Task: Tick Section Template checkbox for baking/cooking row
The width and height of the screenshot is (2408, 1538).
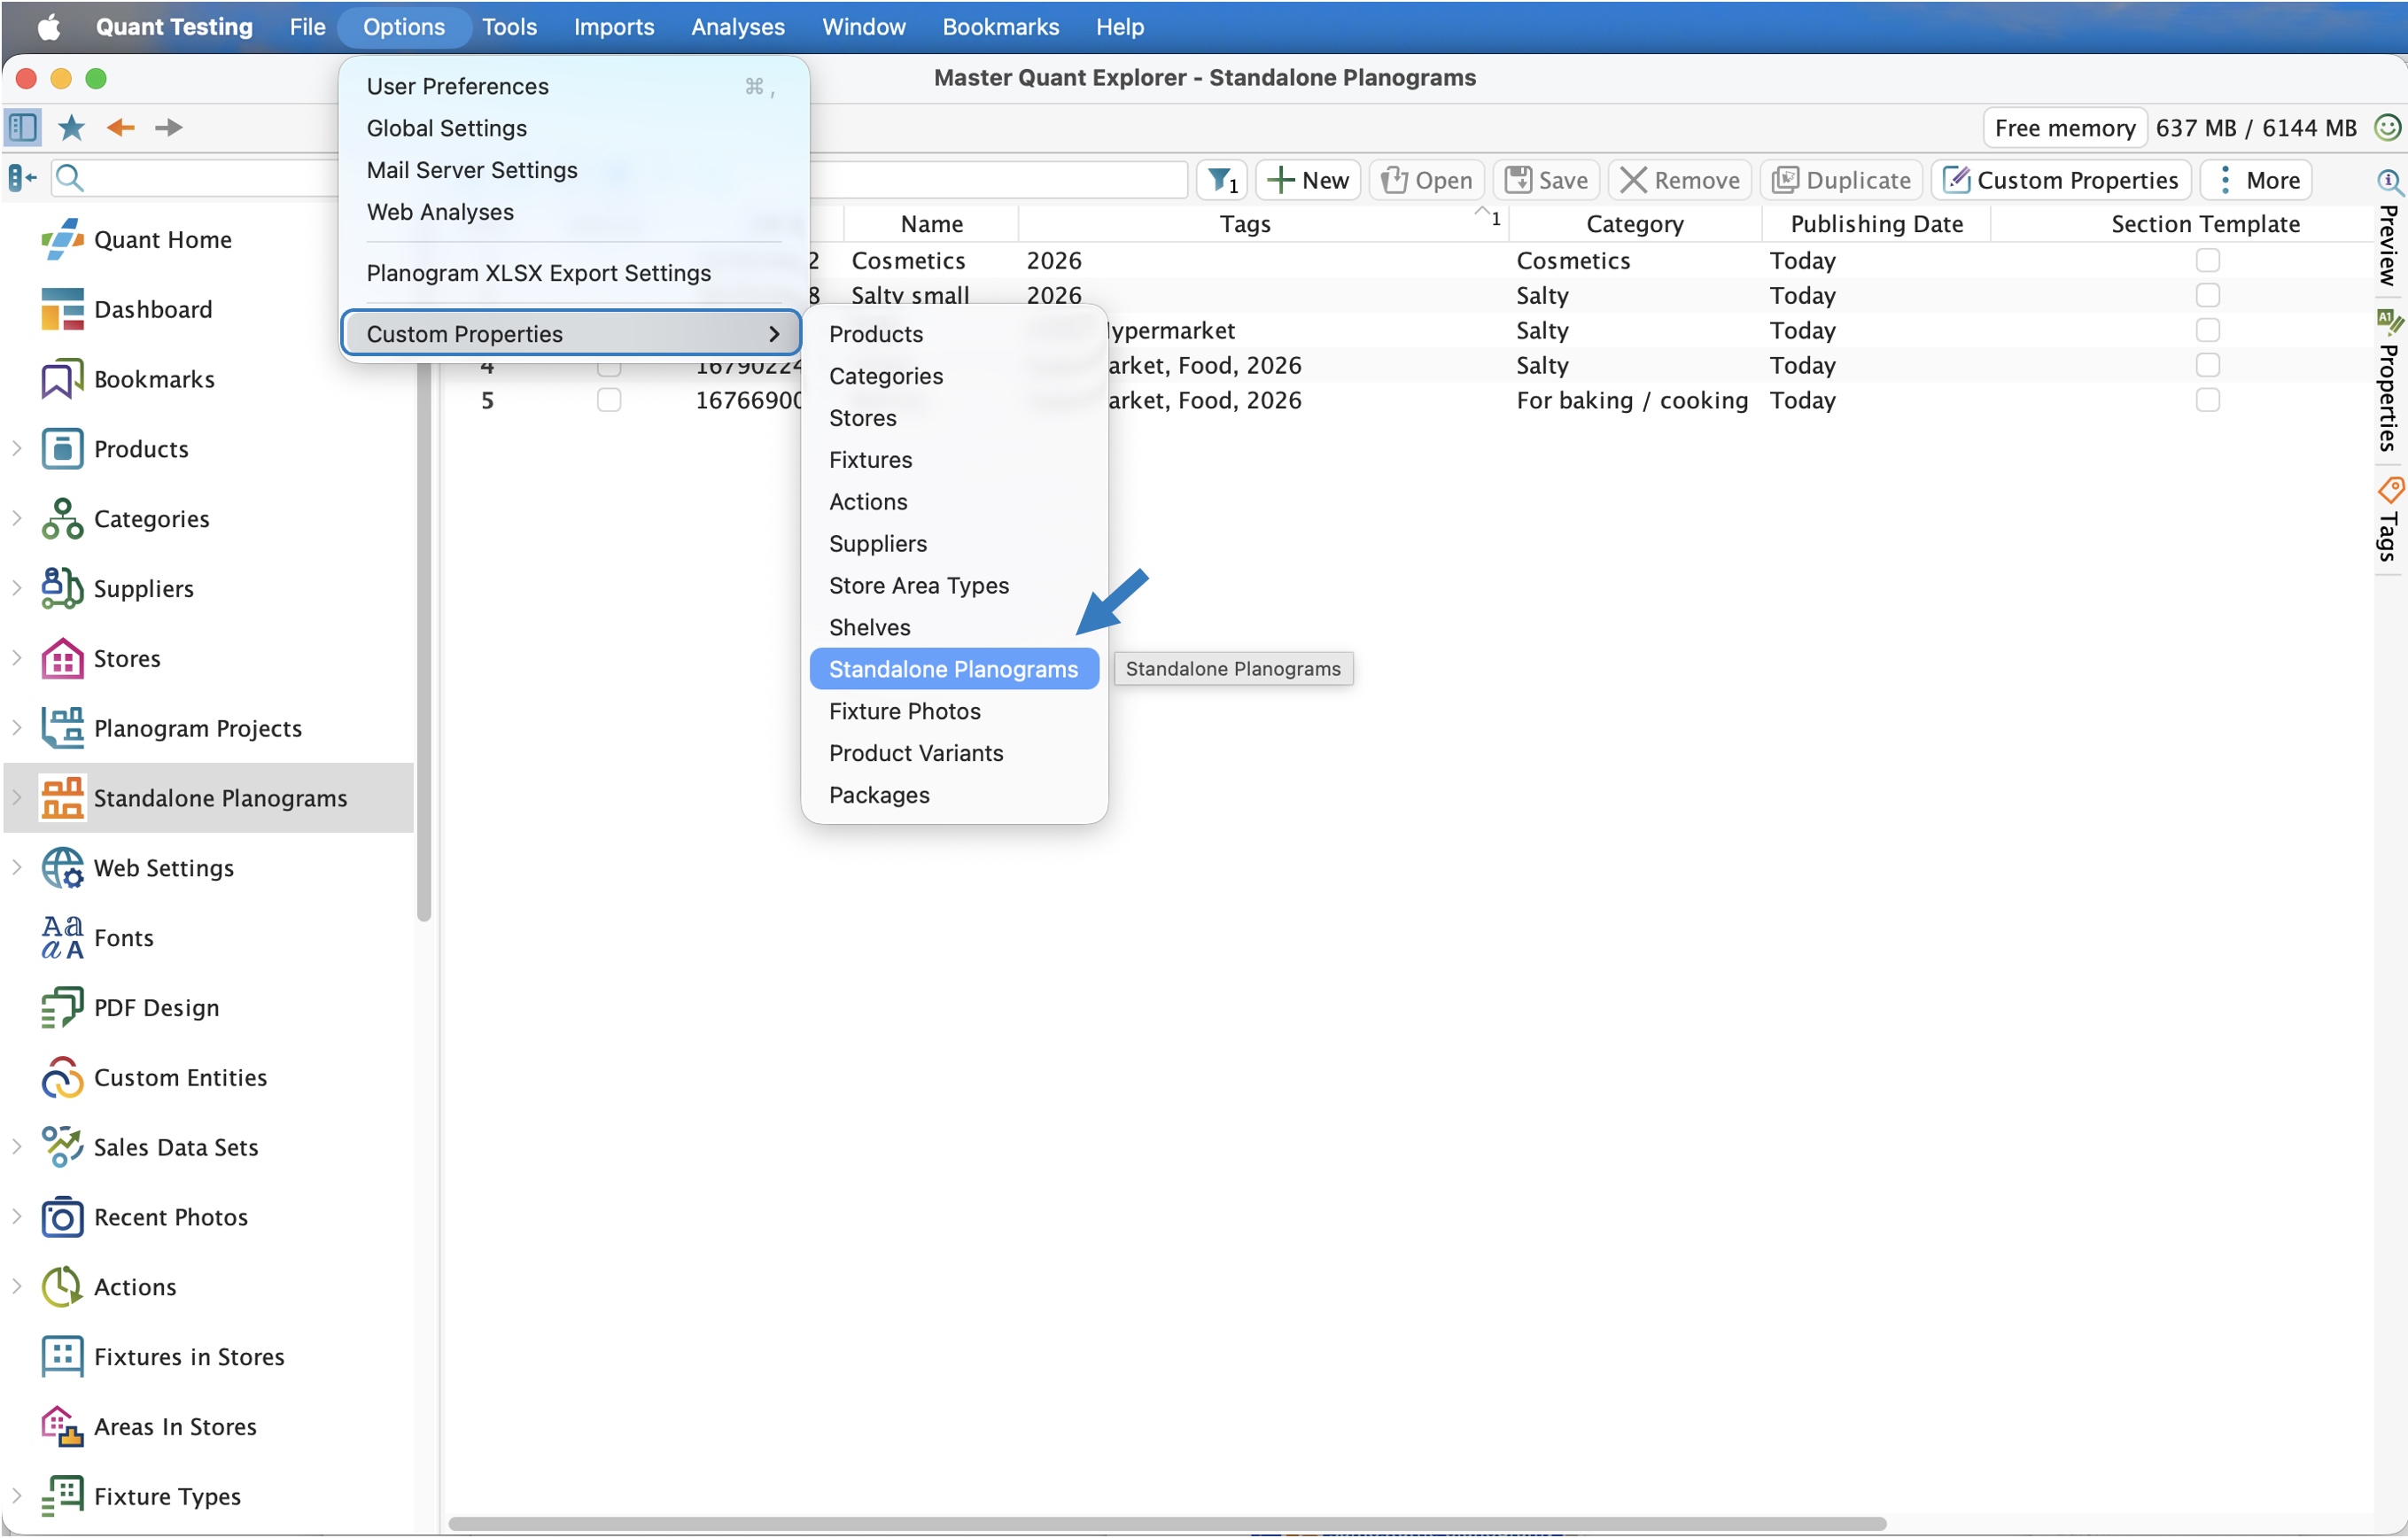Action: click(2208, 400)
